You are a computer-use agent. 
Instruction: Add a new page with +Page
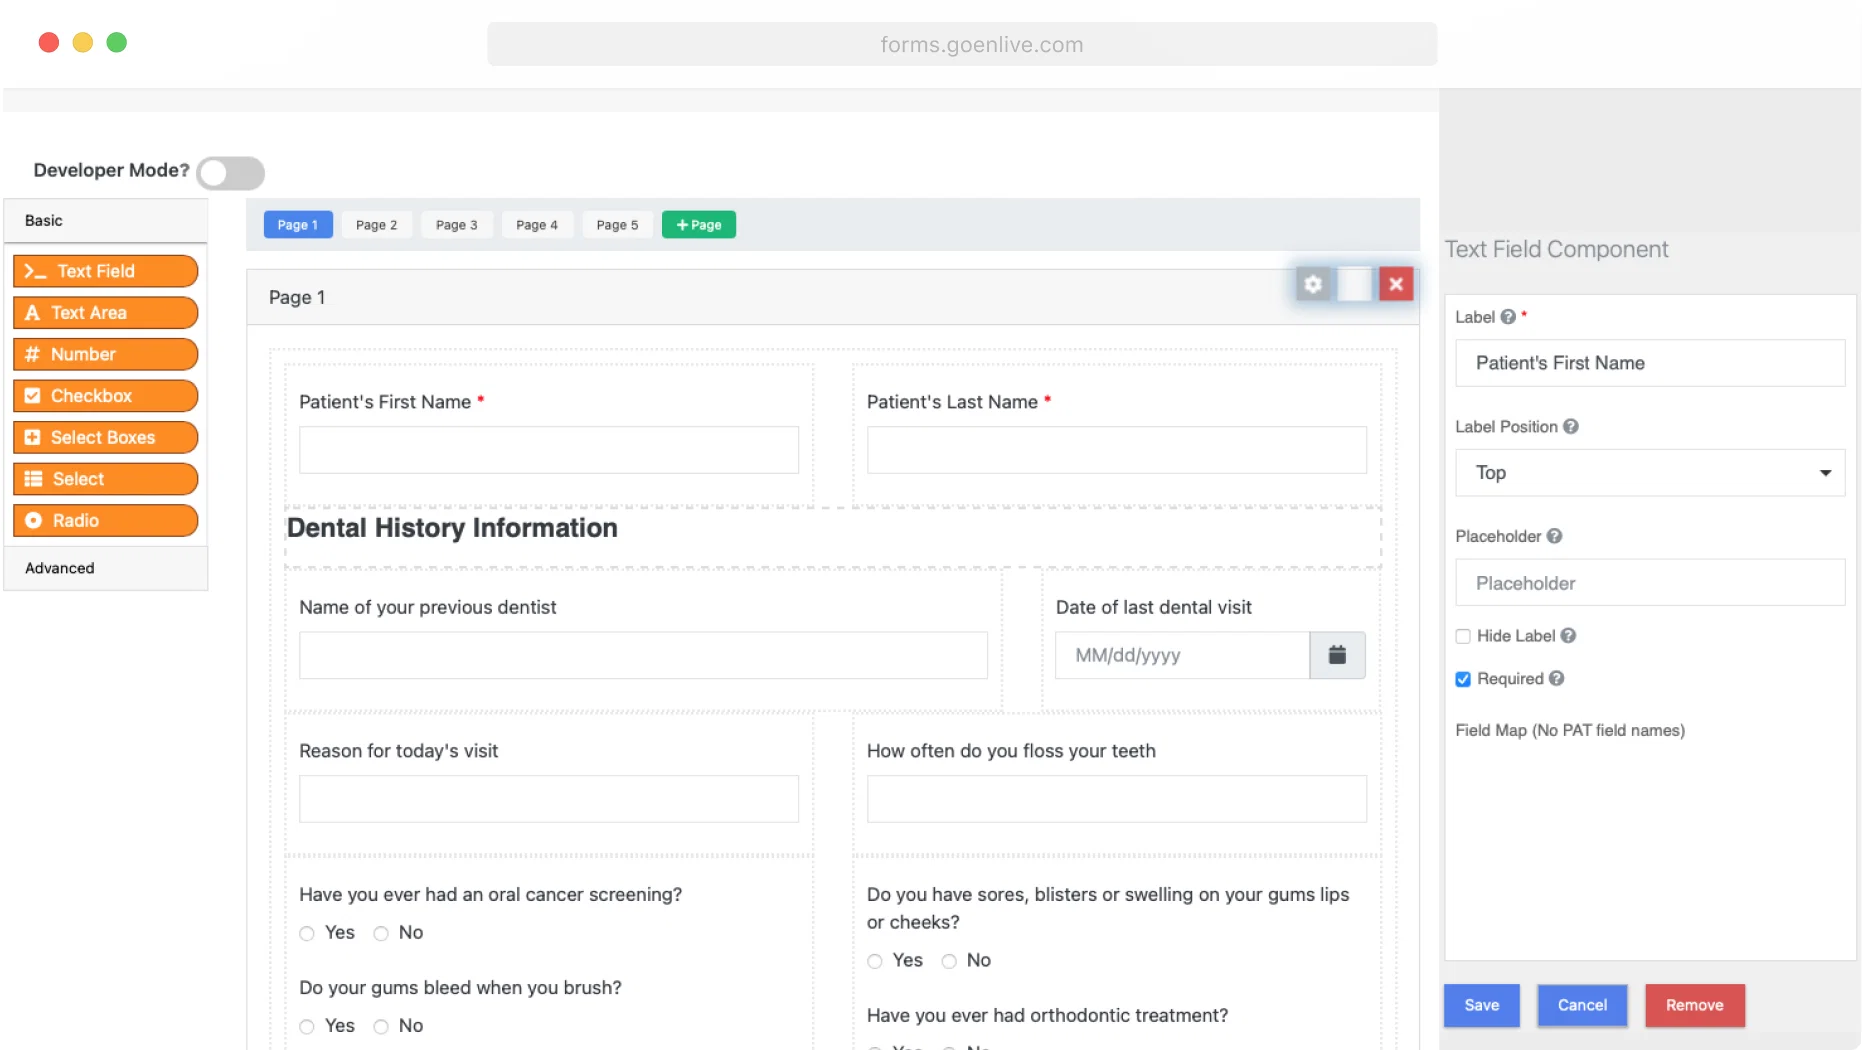(698, 225)
